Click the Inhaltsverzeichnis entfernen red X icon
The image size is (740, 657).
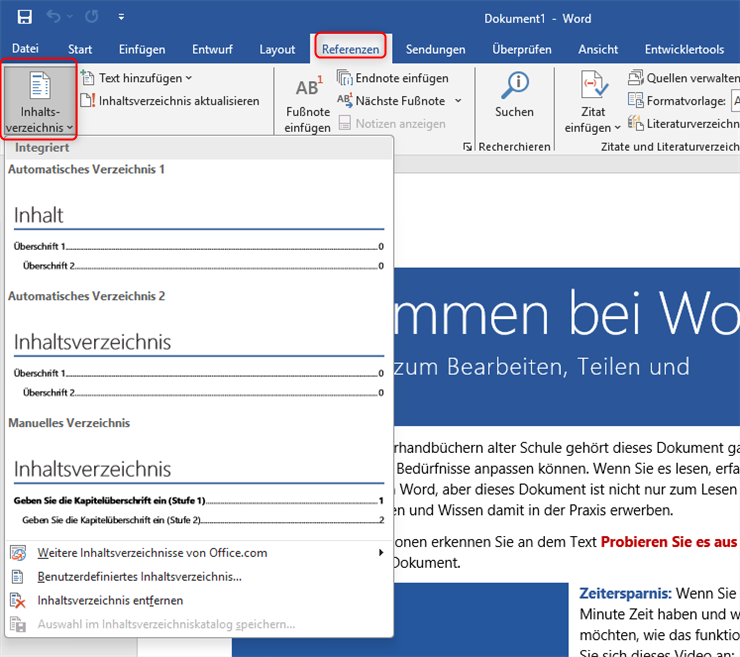17,601
